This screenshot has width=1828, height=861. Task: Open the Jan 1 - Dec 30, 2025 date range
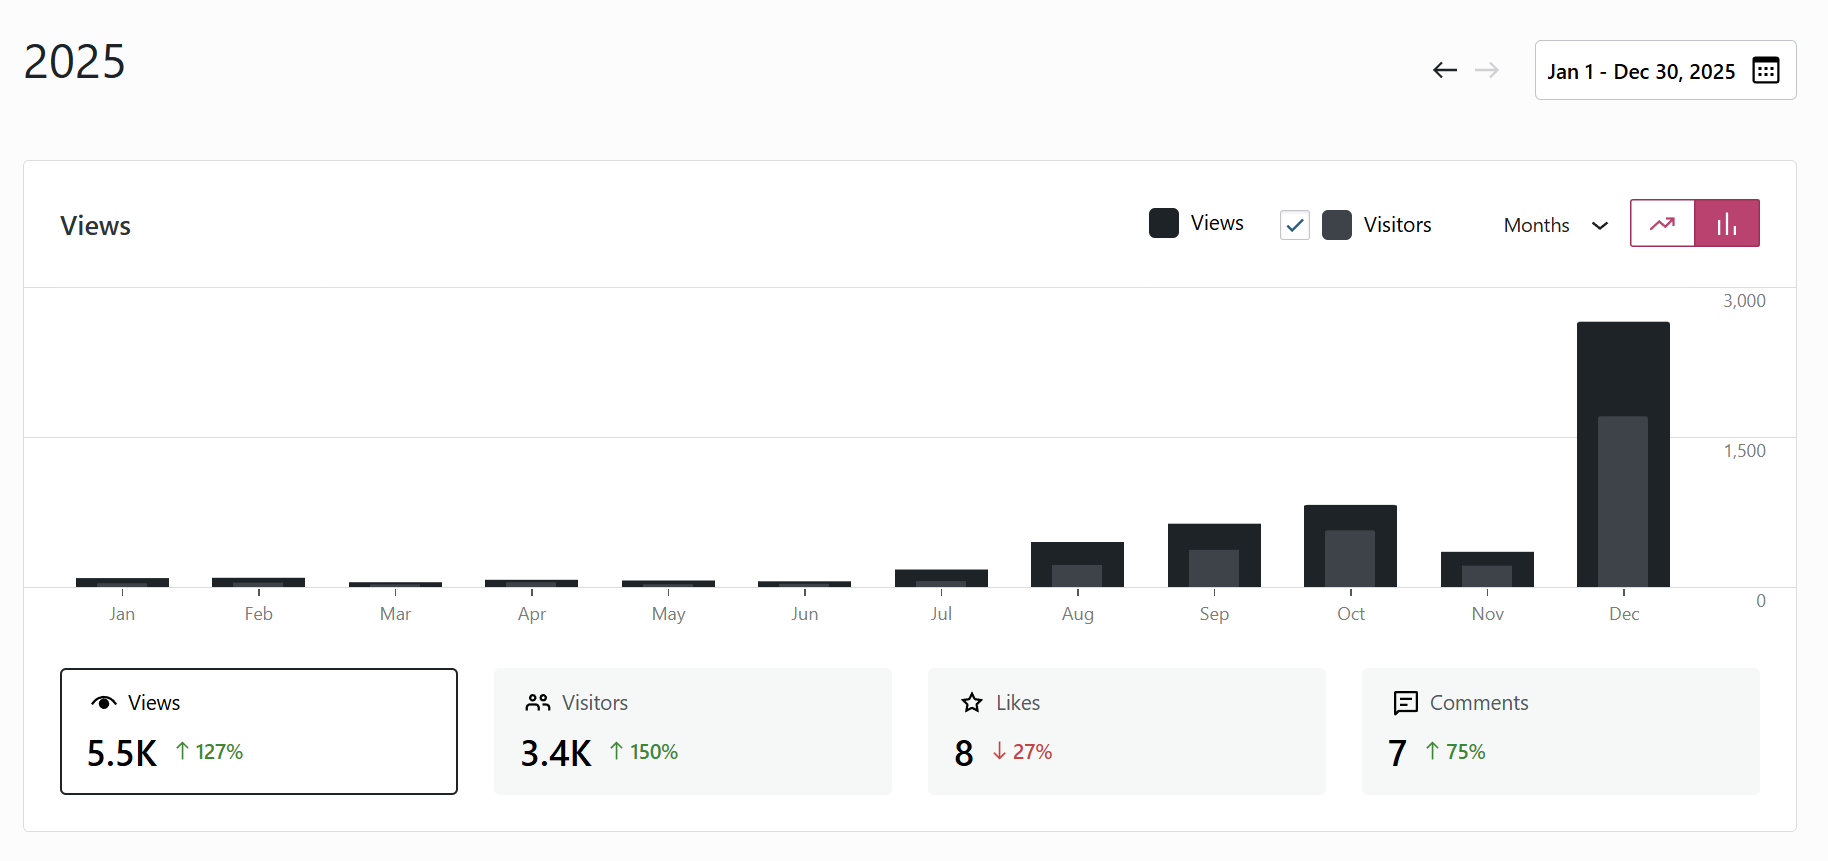[1641, 71]
